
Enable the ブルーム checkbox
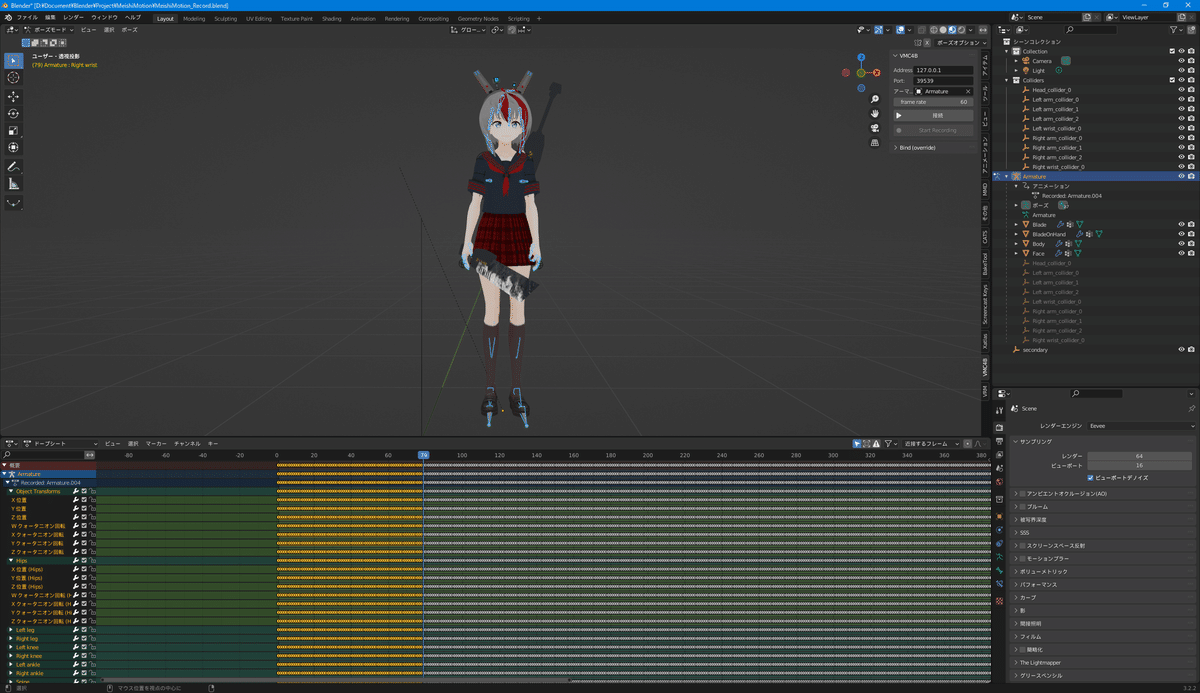[x=1023, y=507]
